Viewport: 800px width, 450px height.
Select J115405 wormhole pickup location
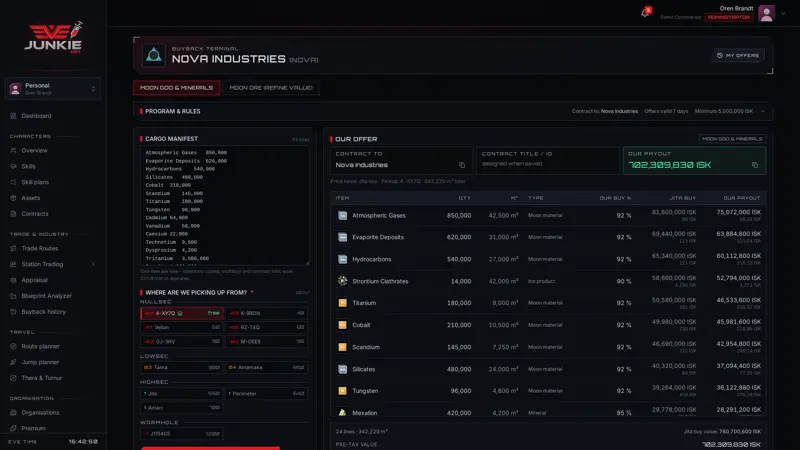pos(181,434)
